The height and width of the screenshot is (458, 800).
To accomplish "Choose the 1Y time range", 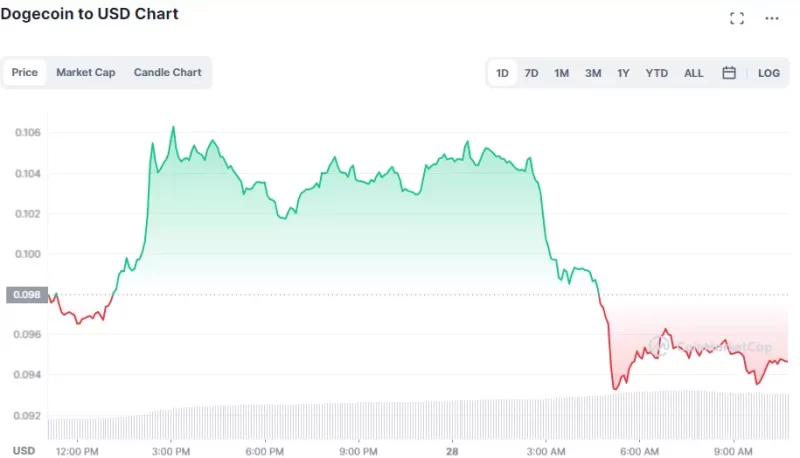I will coord(624,73).
